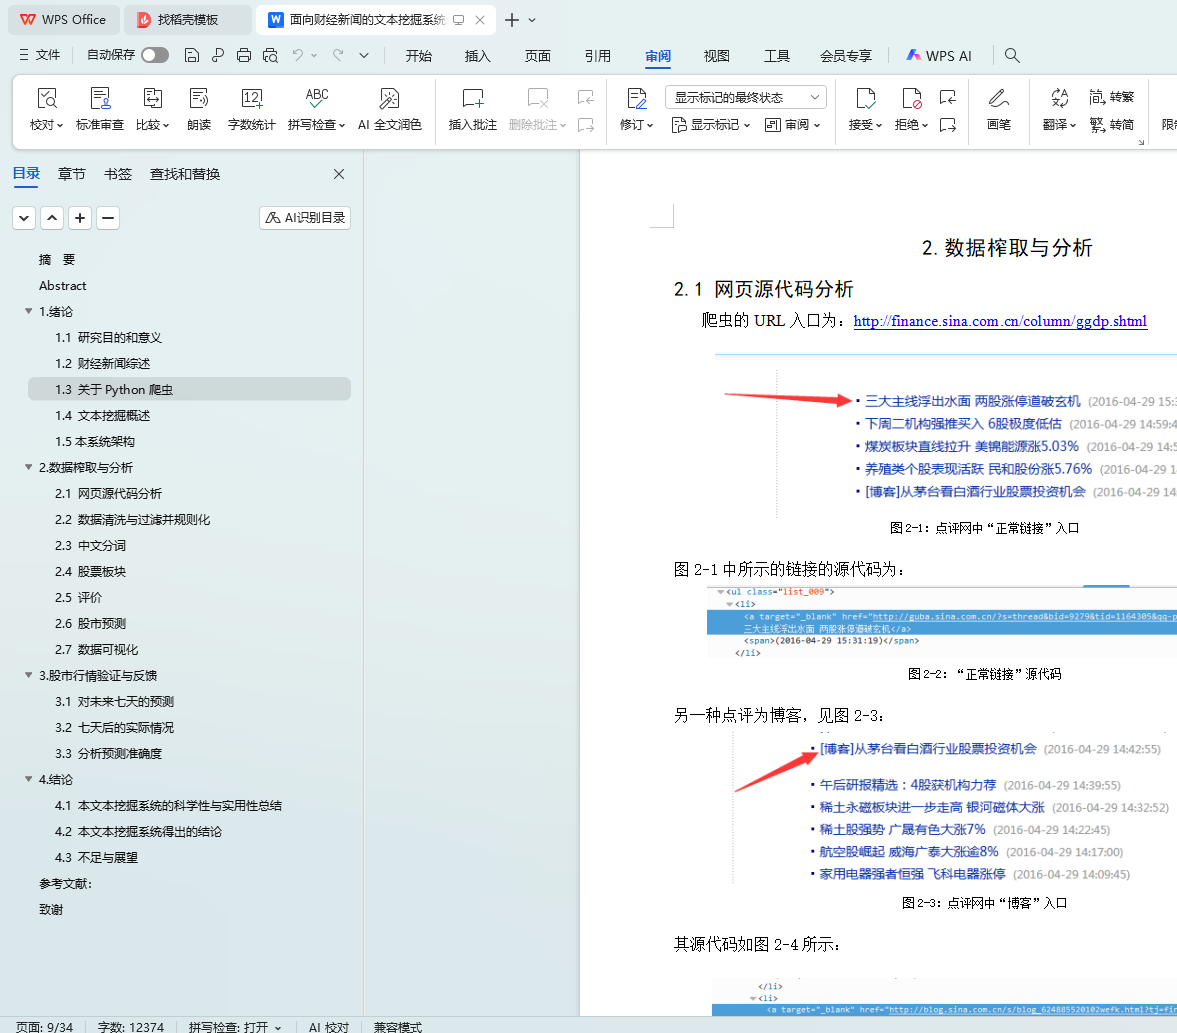
Task: Collapse the 1.绪论 outline section
Action: [x=29, y=312]
